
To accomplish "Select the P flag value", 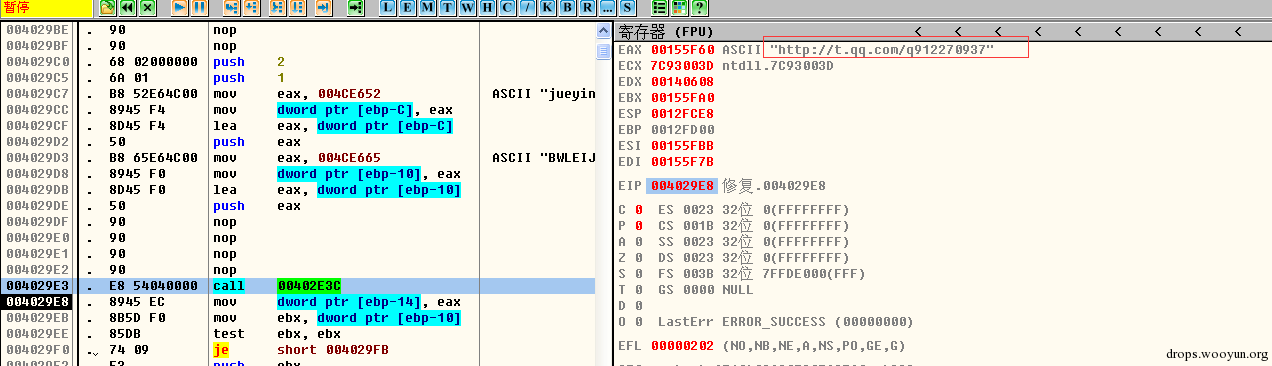I will 639,226.
